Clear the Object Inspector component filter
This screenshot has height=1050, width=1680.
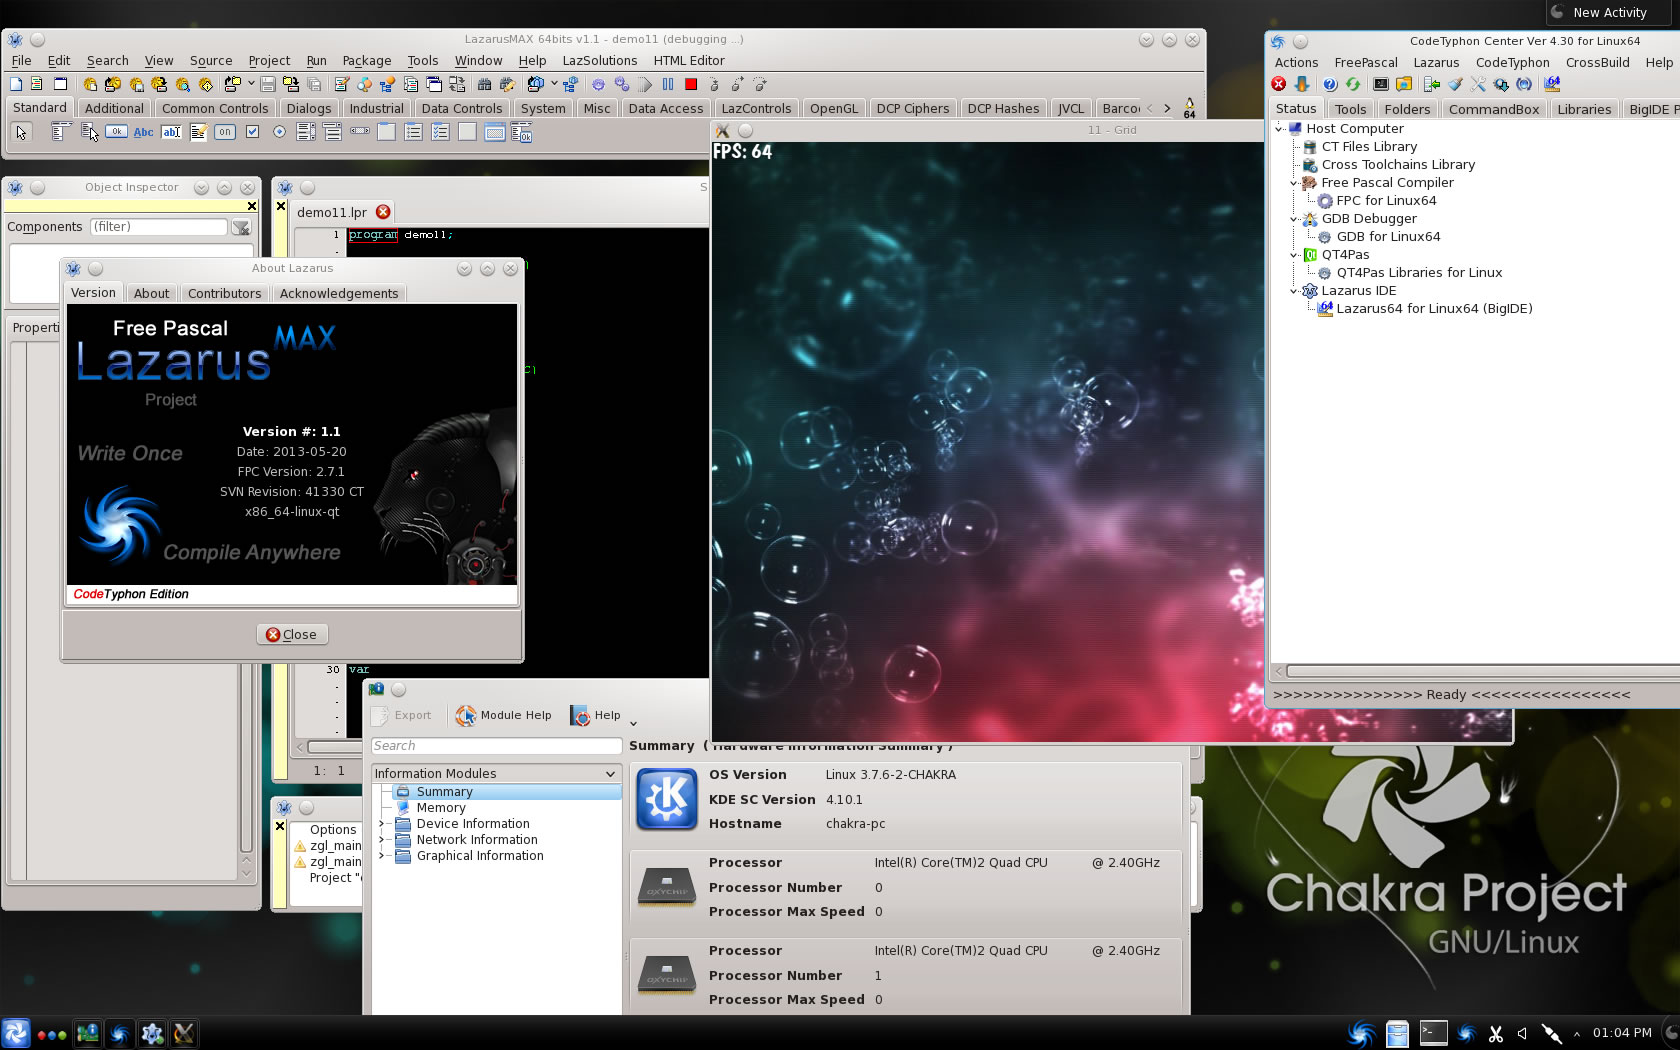point(241,227)
